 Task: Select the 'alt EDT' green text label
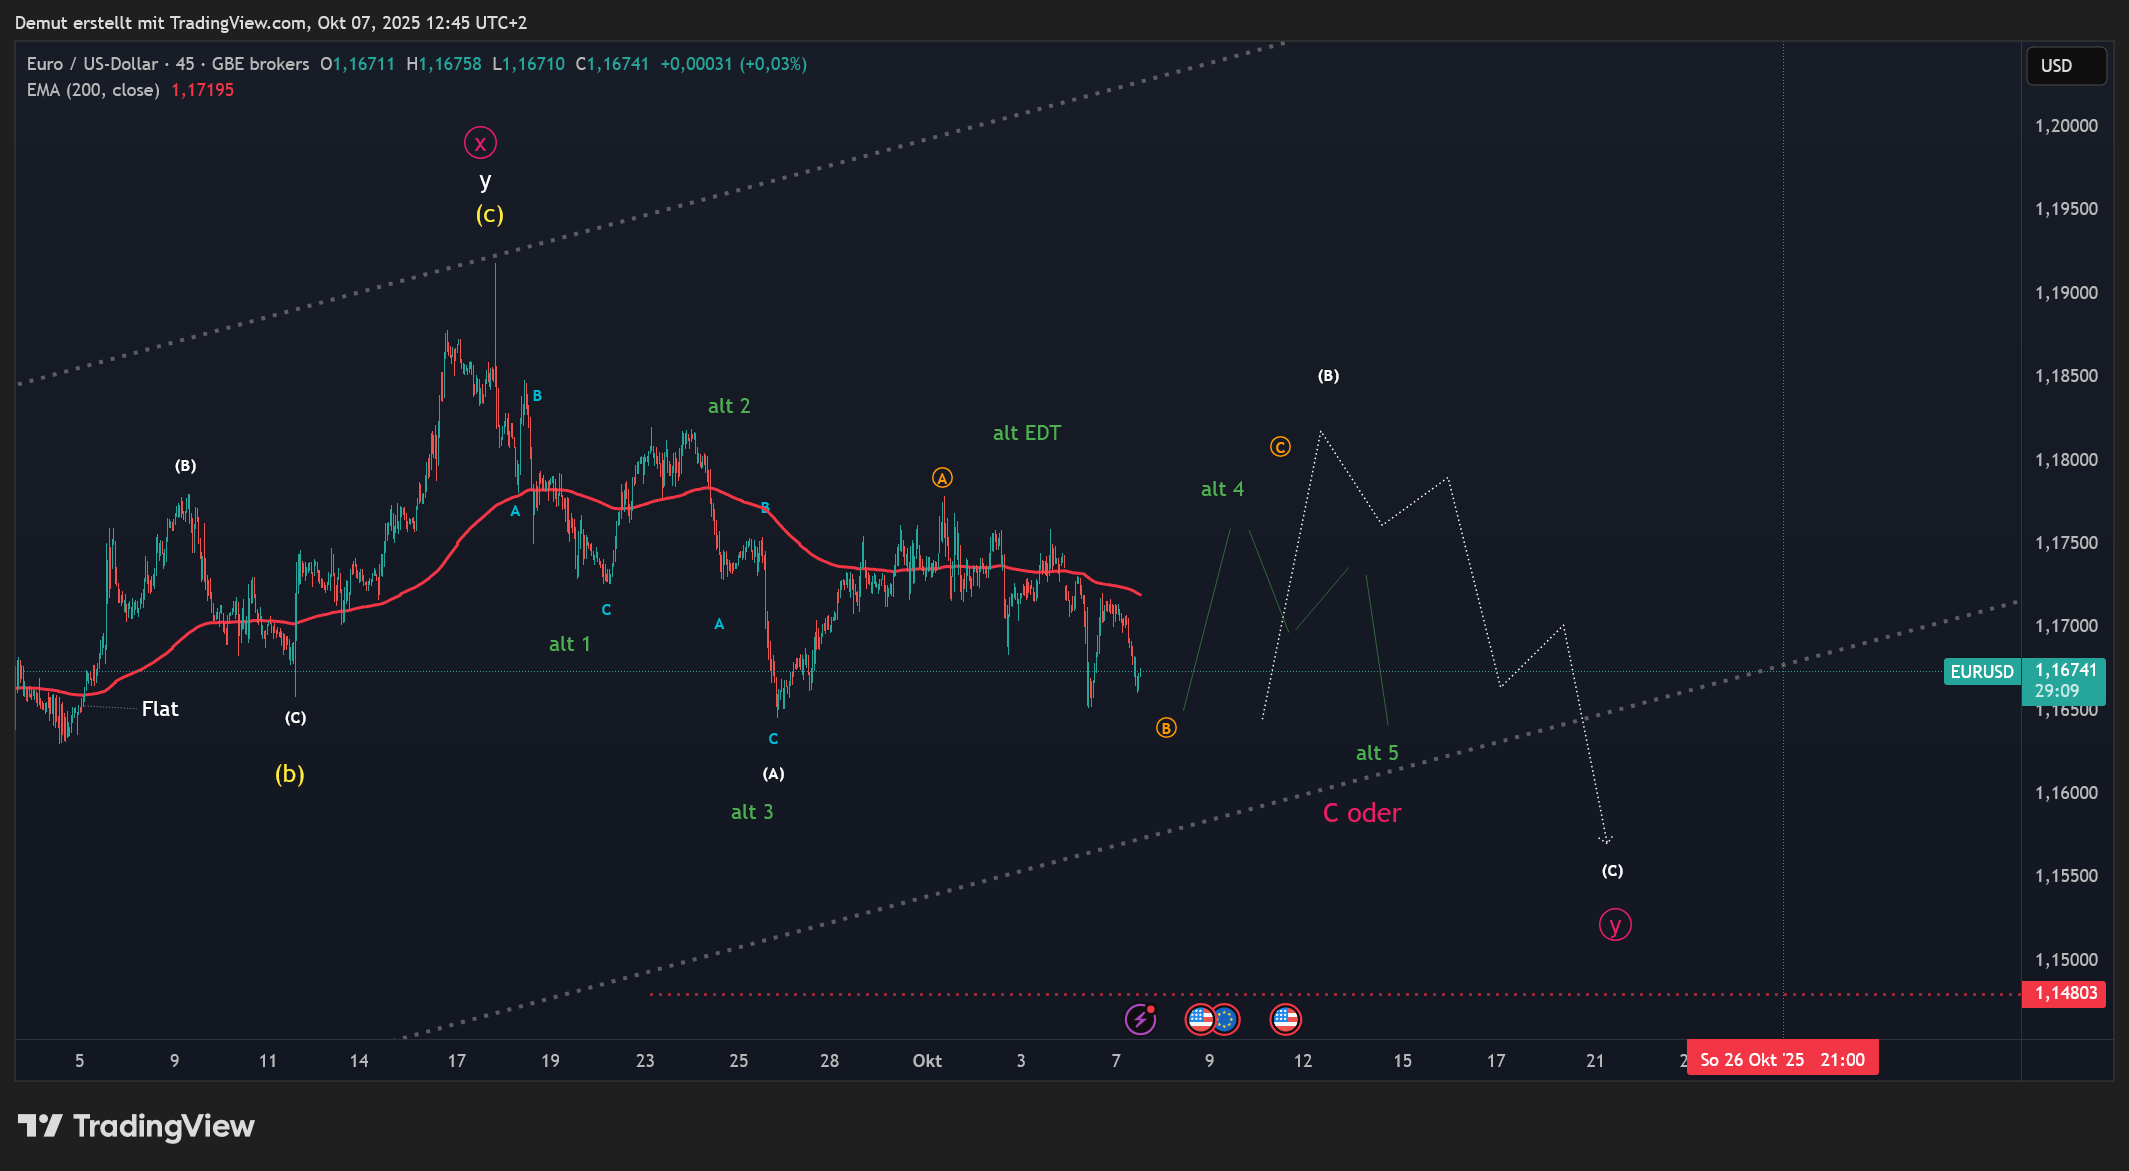coord(1026,433)
